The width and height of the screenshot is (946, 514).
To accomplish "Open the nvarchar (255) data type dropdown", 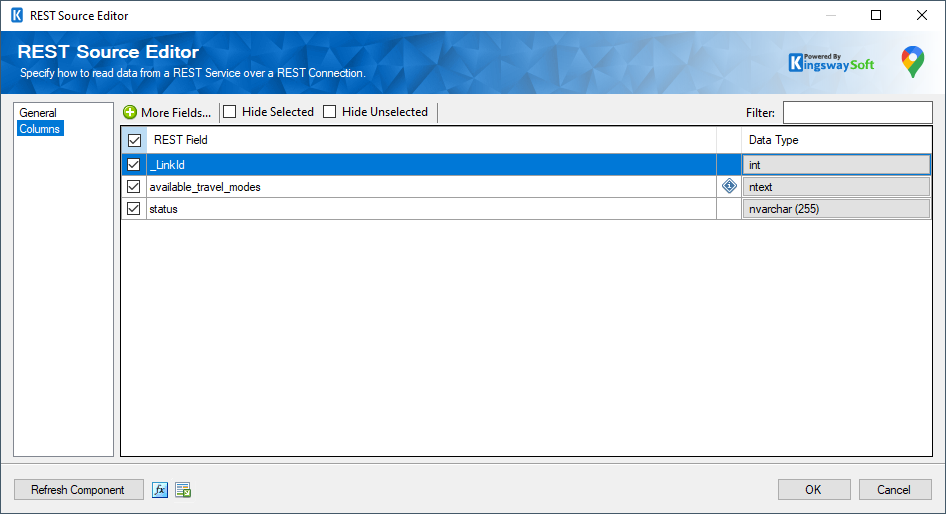I will (x=836, y=209).
